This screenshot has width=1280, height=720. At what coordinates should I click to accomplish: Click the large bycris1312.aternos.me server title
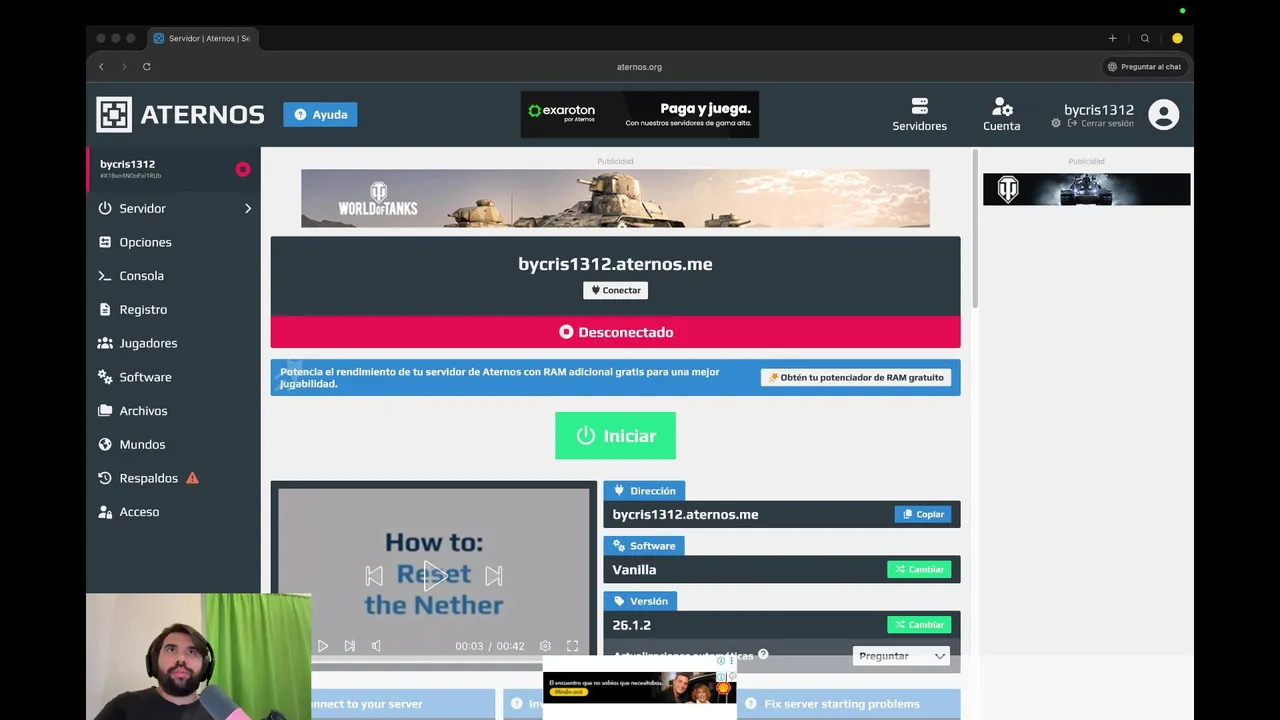[615, 264]
